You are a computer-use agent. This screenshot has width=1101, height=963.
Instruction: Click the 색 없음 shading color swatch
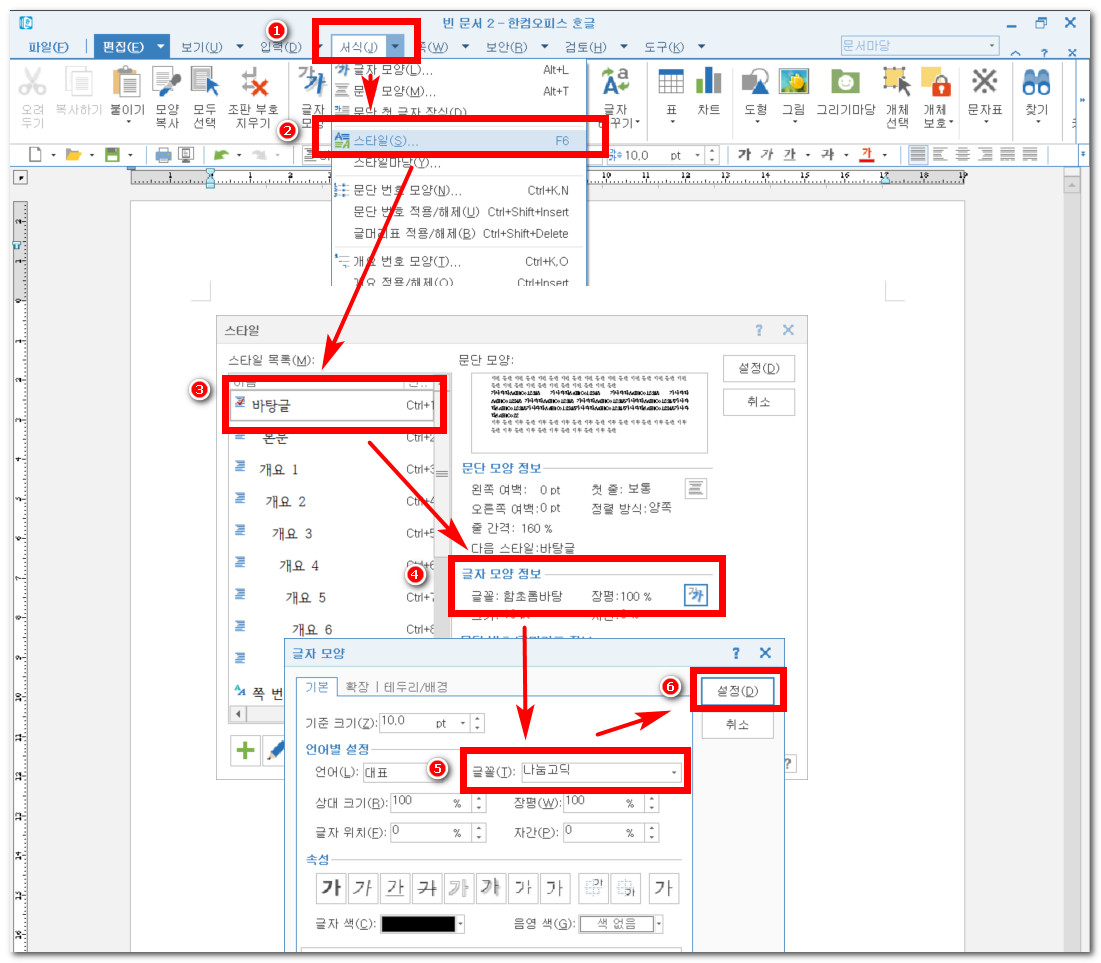tap(617, 924)
